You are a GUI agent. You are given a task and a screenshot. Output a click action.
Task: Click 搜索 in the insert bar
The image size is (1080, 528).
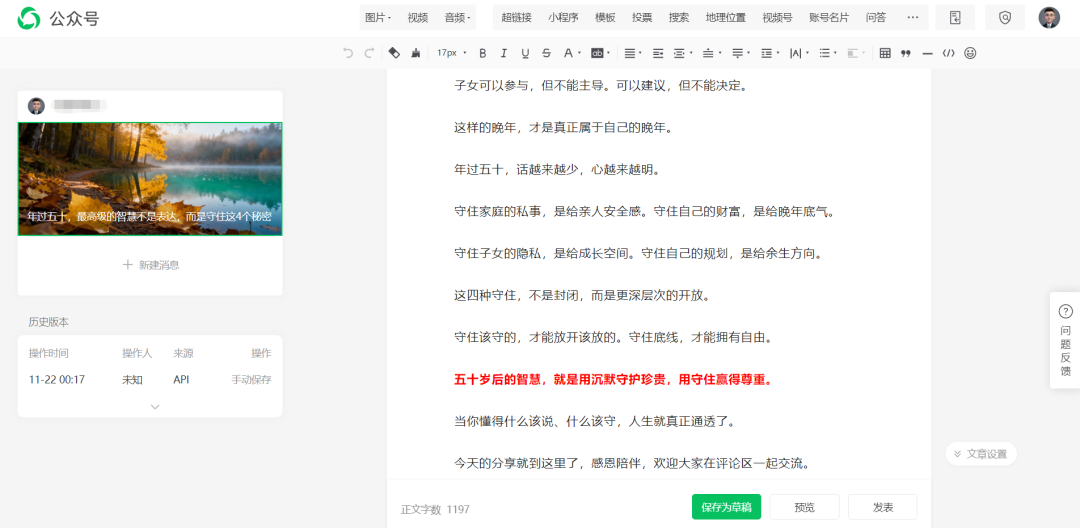pyautogui.click(x=678, y=18)
